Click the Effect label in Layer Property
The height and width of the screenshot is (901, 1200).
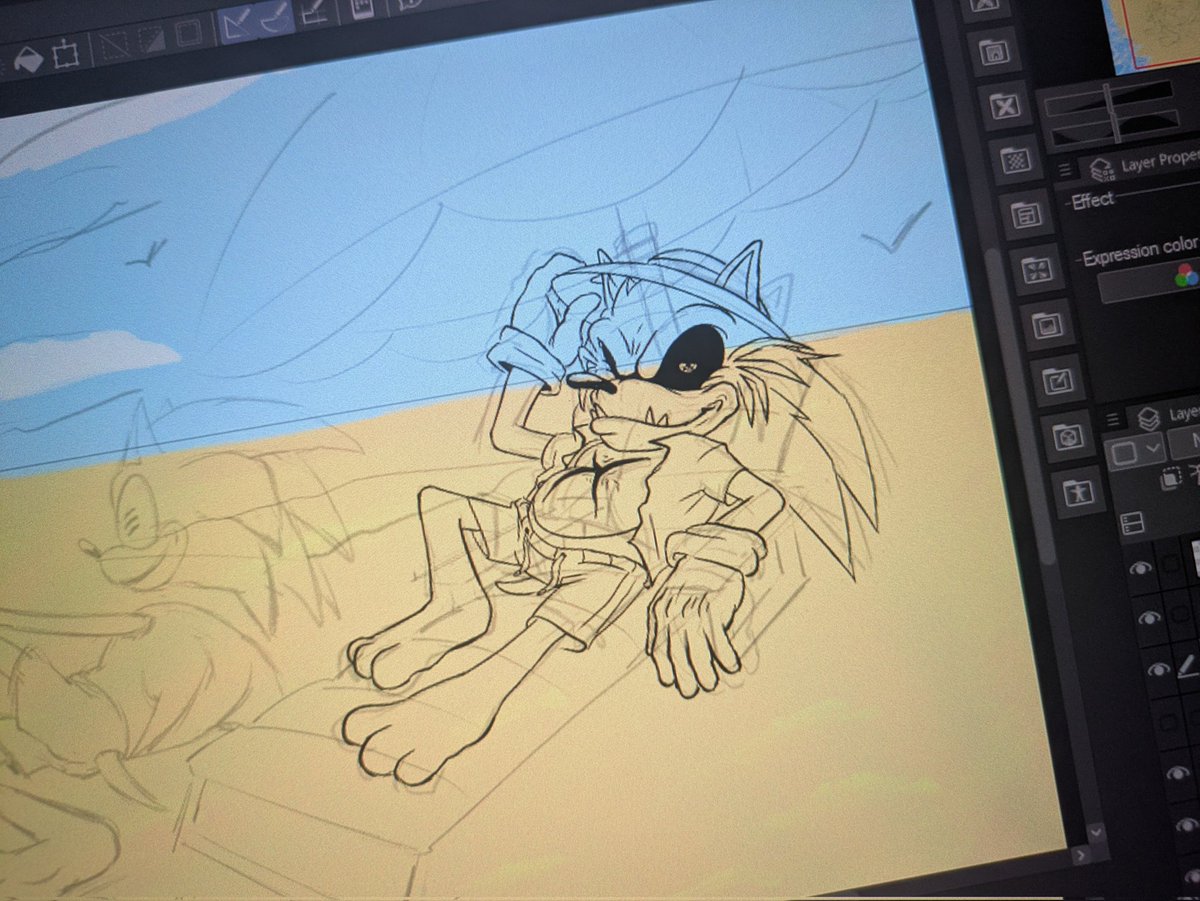pyautogui.click(x=1092, y=201)
